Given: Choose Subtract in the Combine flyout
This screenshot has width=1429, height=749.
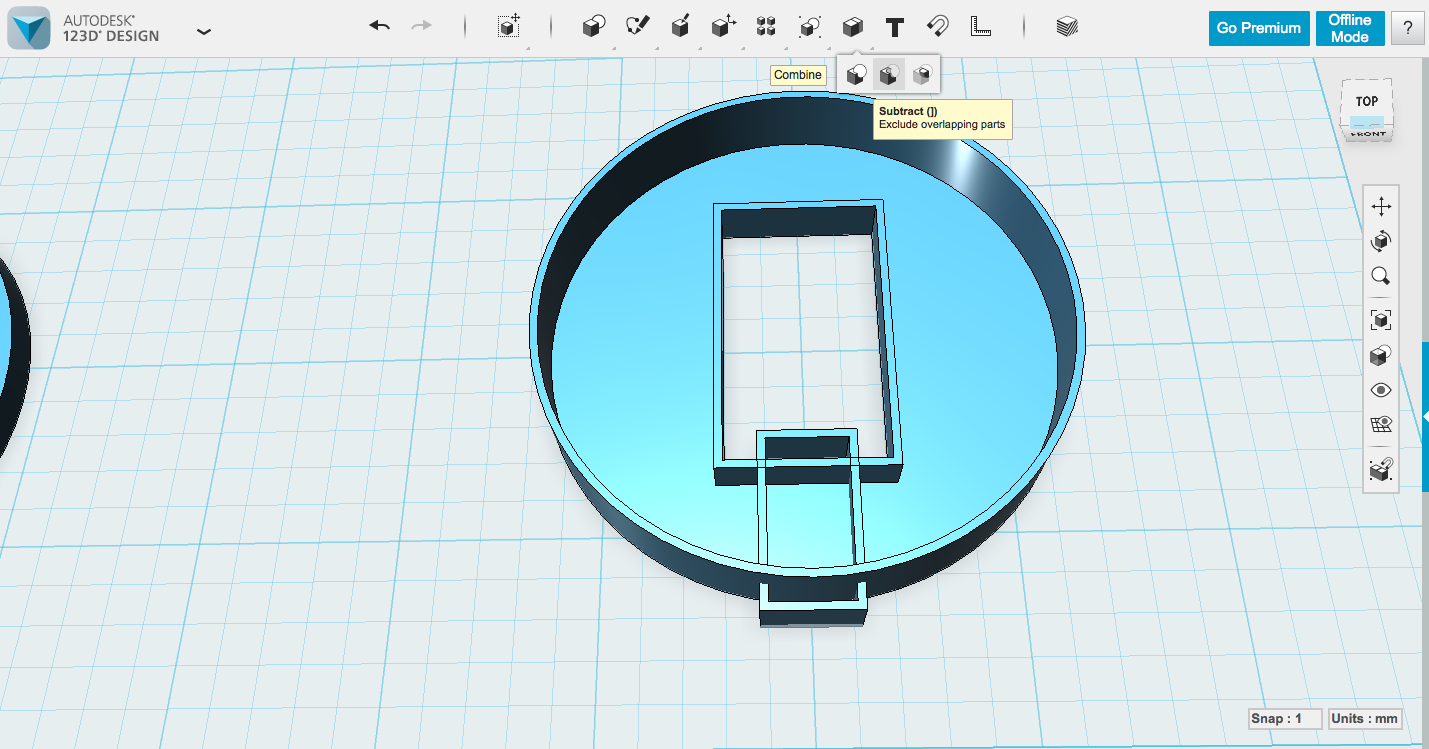Looking at the screenshot, I should (x=888, y=73).
